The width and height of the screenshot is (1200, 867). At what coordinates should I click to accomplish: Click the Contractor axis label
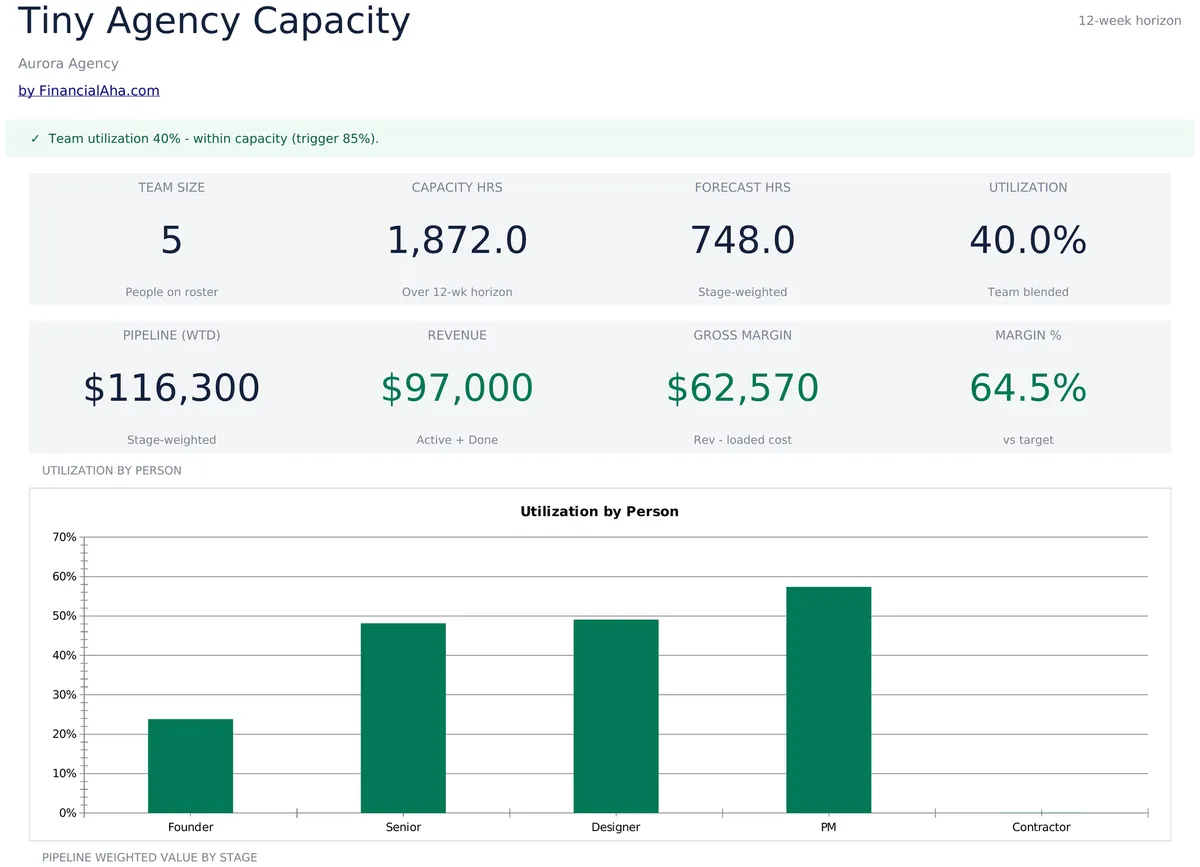tap(1041, 827)
